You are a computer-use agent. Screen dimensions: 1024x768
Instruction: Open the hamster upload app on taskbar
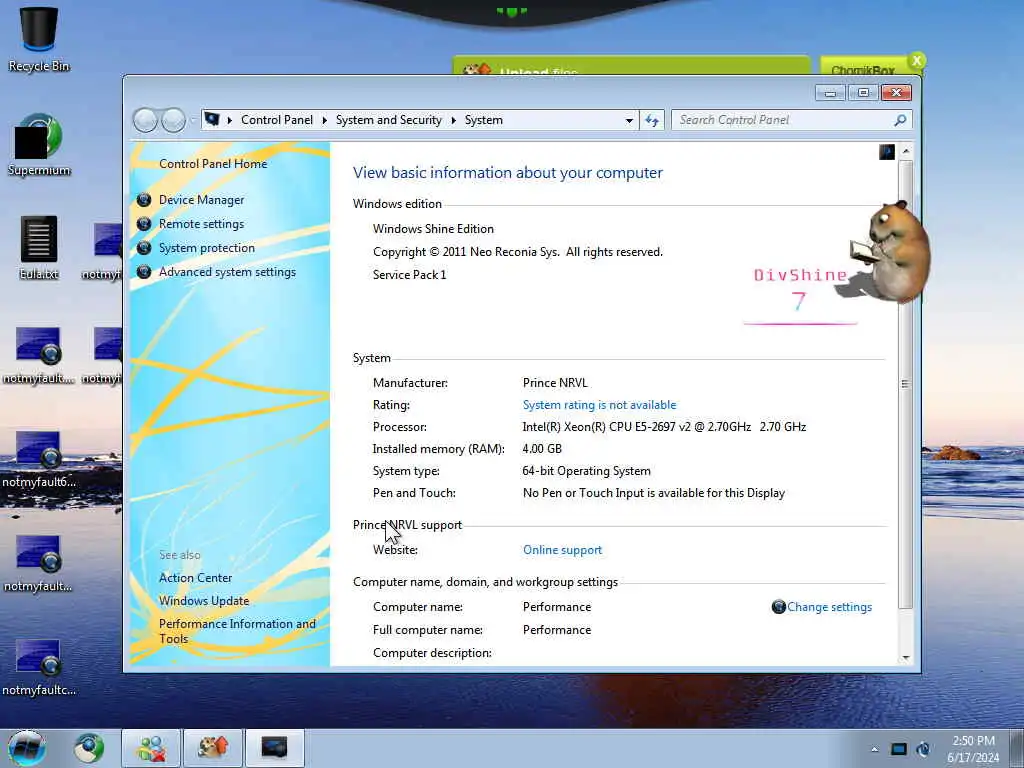click(212, 748)
